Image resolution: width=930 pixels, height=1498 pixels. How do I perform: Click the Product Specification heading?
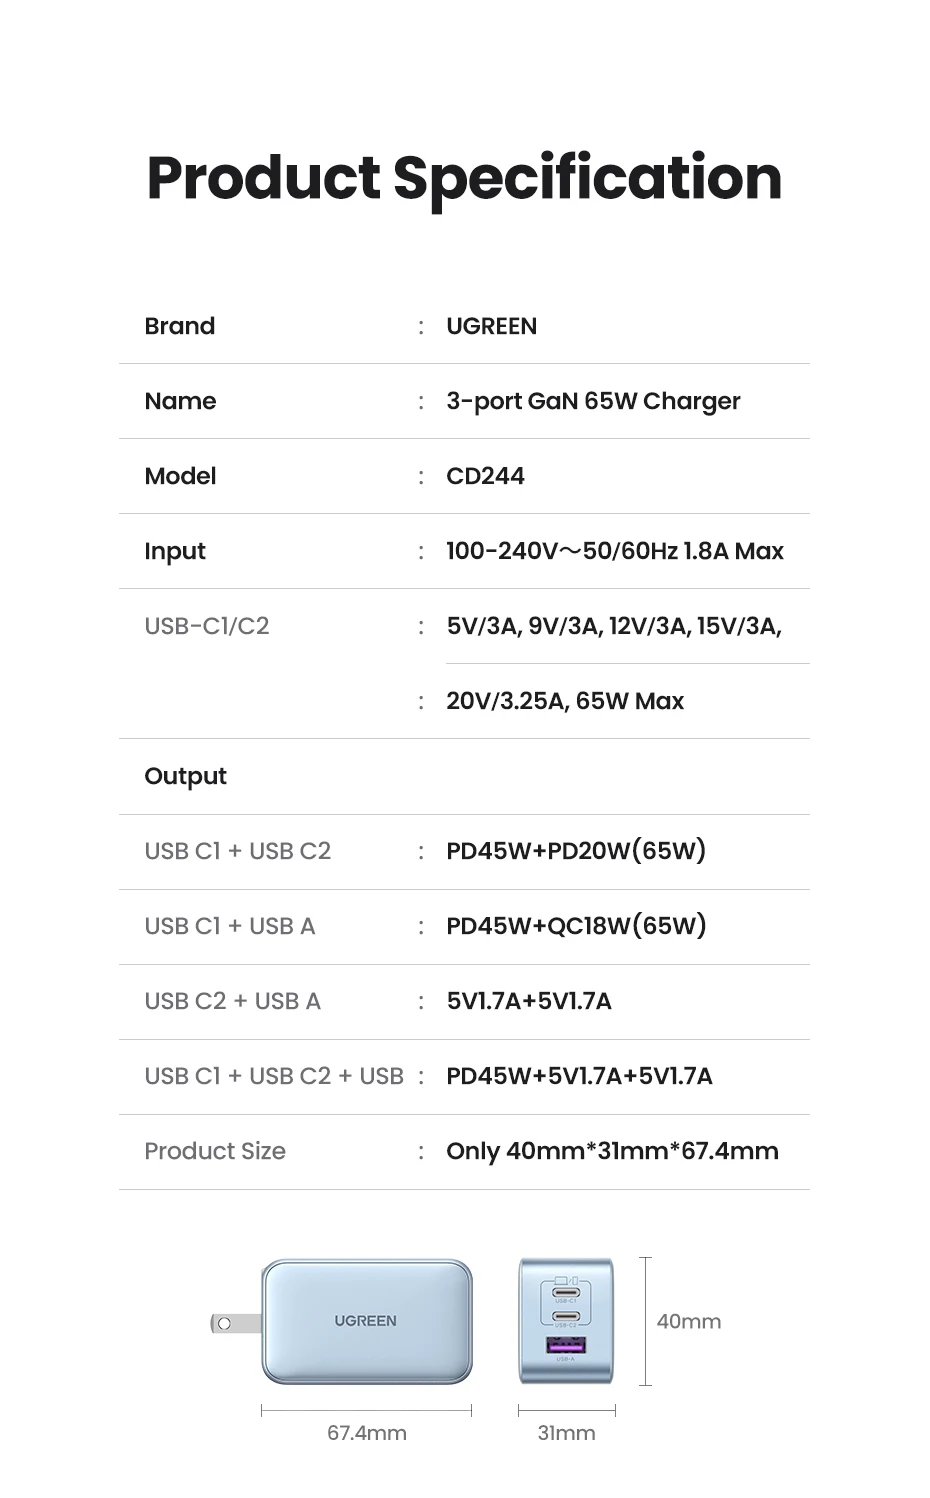[464, 177]
